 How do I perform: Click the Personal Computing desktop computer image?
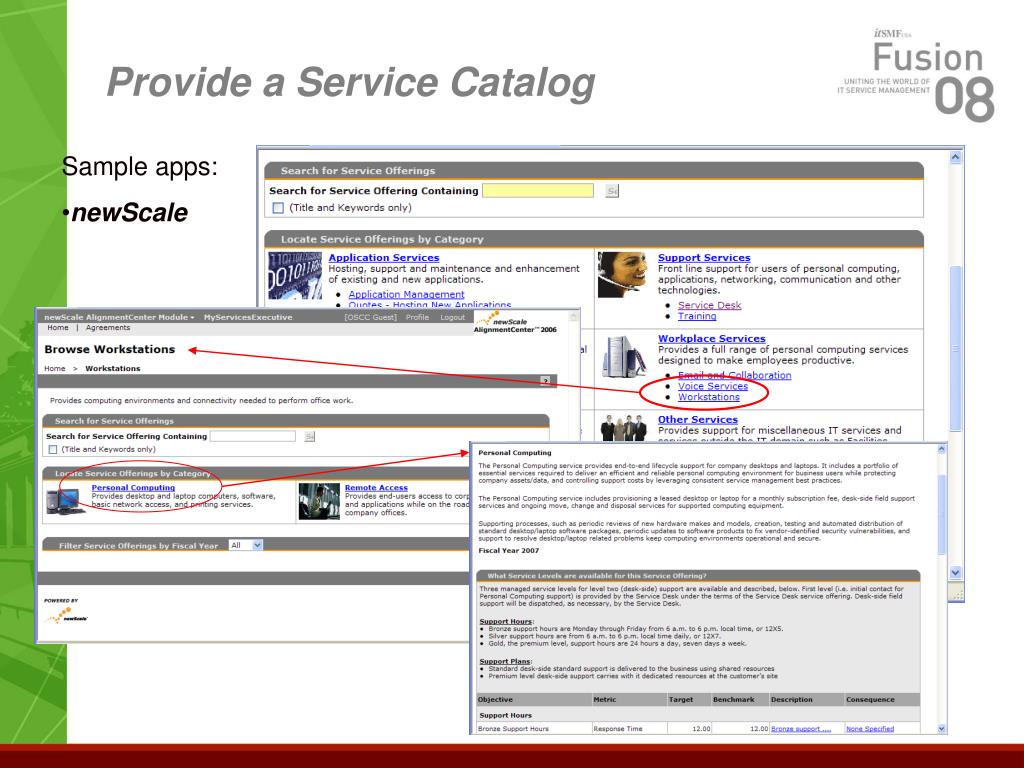(66, 502)
